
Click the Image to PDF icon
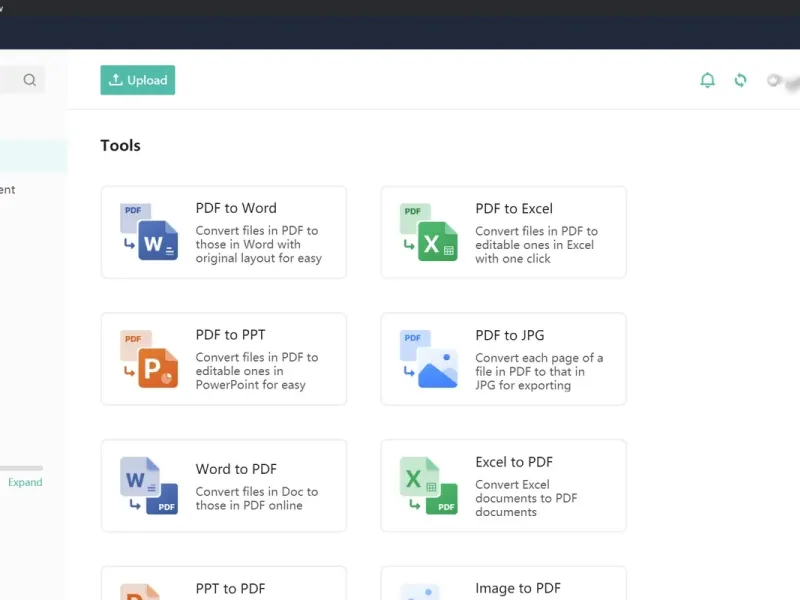click(x=420, y=592)
